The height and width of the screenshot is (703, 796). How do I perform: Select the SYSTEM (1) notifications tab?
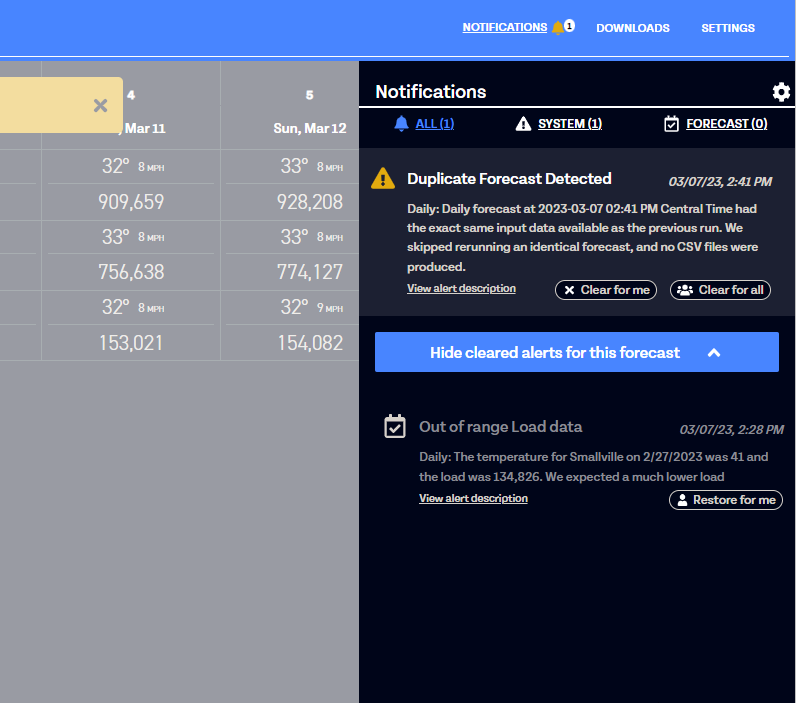tap(570, 123)
